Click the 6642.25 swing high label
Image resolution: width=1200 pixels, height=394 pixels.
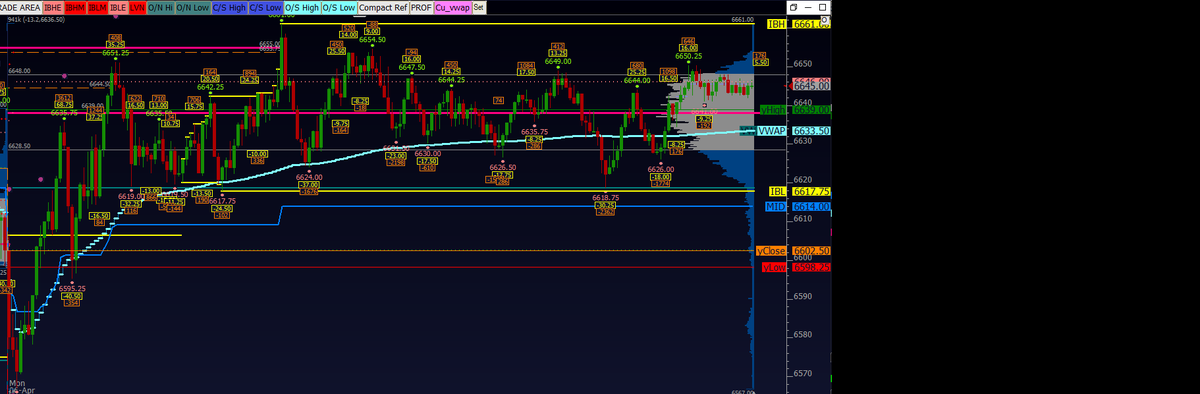pos(210,87)
